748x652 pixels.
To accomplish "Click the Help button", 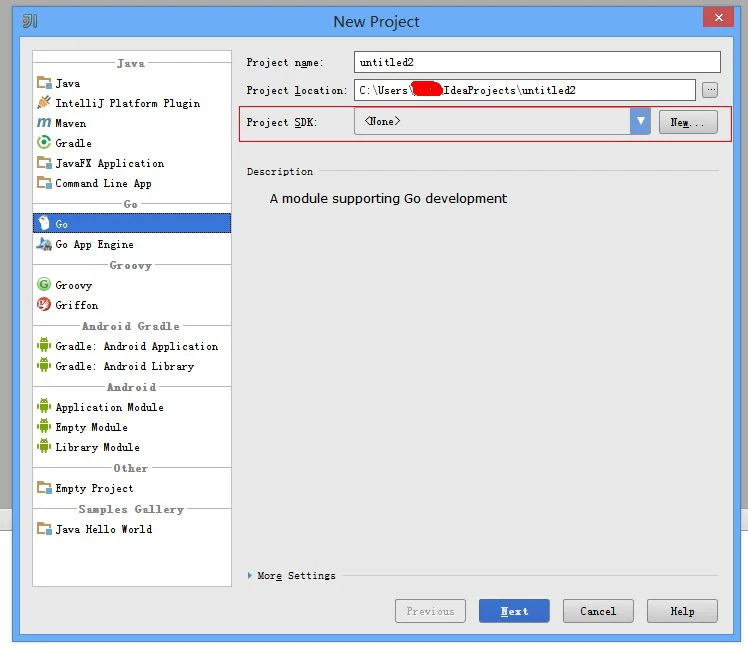I will pyautogui.click(x=682, y=611).
